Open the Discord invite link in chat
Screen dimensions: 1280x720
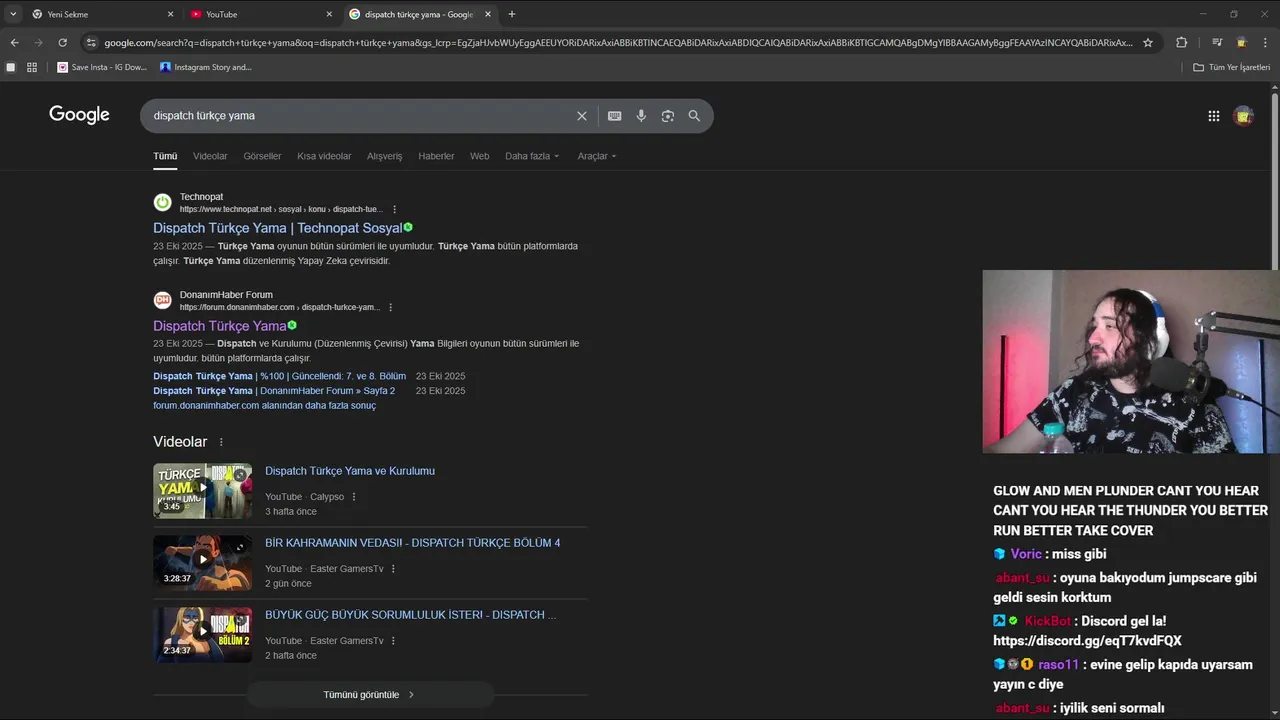pos(1087,641)
